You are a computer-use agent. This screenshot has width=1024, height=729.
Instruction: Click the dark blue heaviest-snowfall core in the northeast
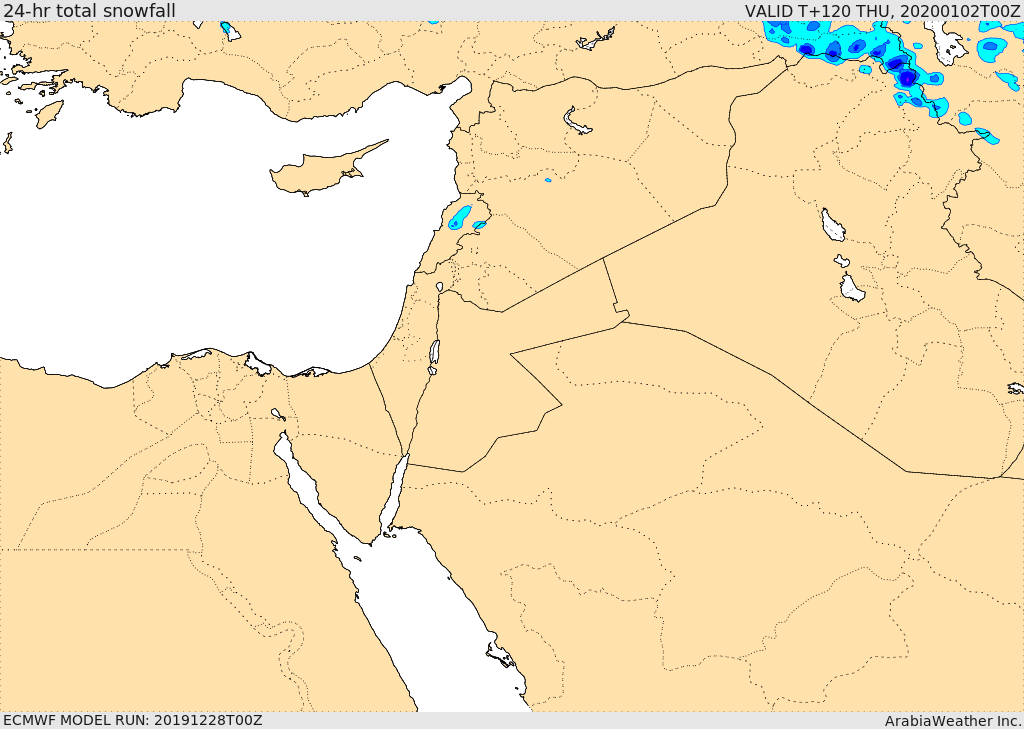tap(907, 78)
